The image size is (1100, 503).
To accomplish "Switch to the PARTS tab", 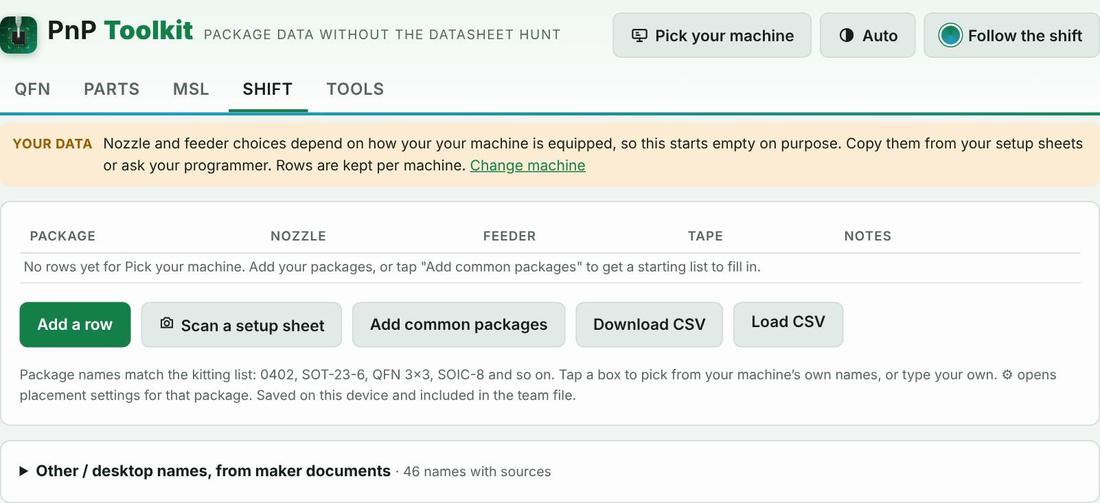I will 112,89.
